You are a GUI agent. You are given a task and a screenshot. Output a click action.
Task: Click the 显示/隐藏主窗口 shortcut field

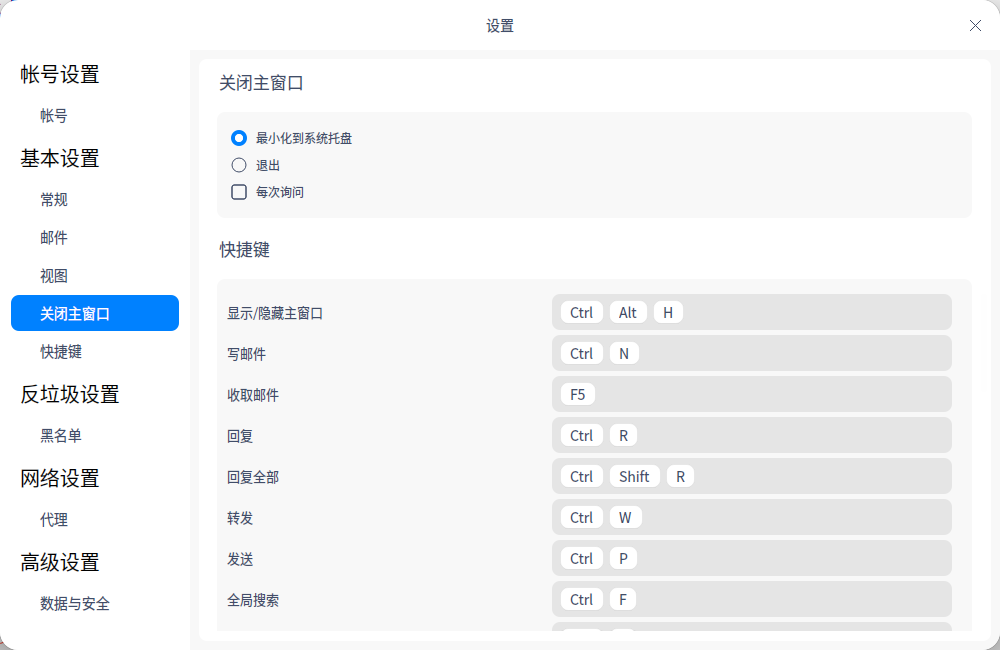[751, 312]
